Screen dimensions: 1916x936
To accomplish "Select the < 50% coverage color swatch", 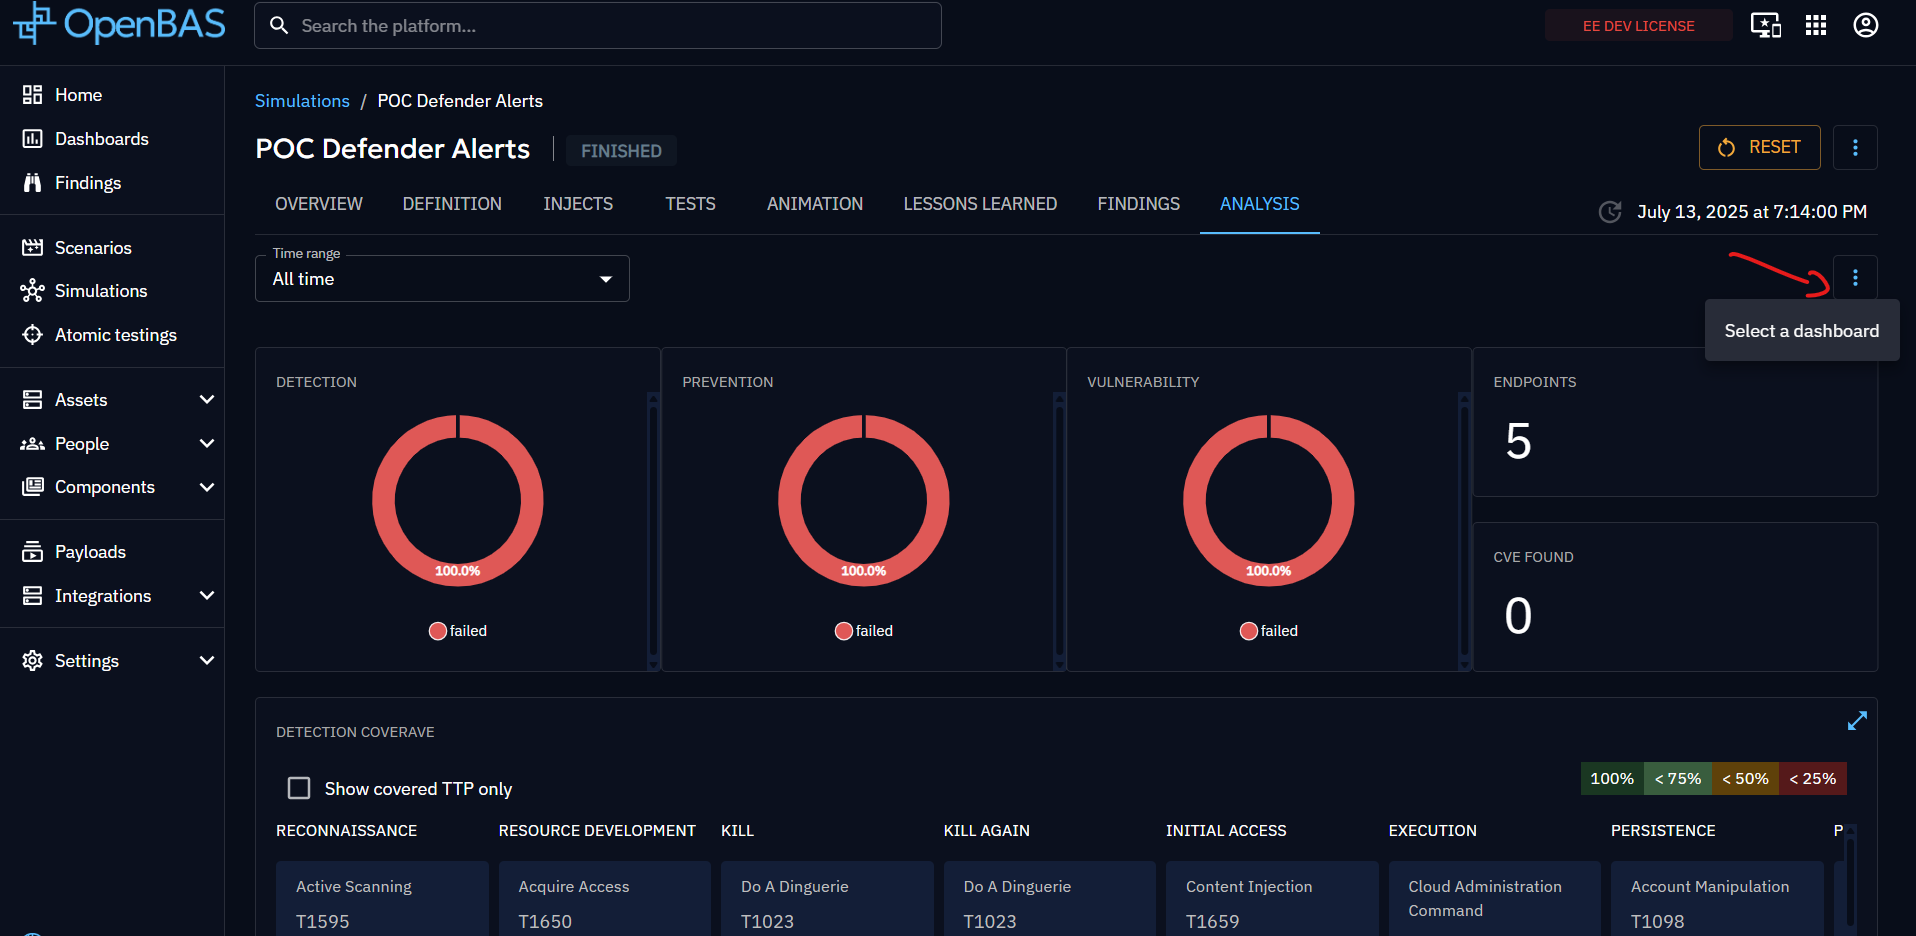I will pos(1744,778).
